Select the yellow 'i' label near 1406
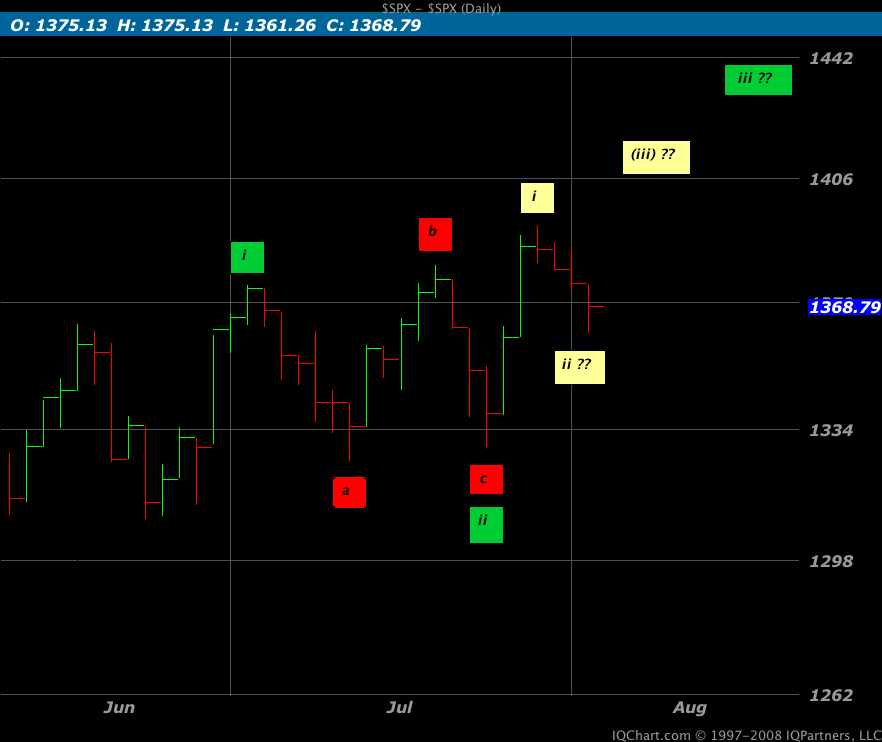882x742 pixels. pyautogui.click(x=537, y=197)
